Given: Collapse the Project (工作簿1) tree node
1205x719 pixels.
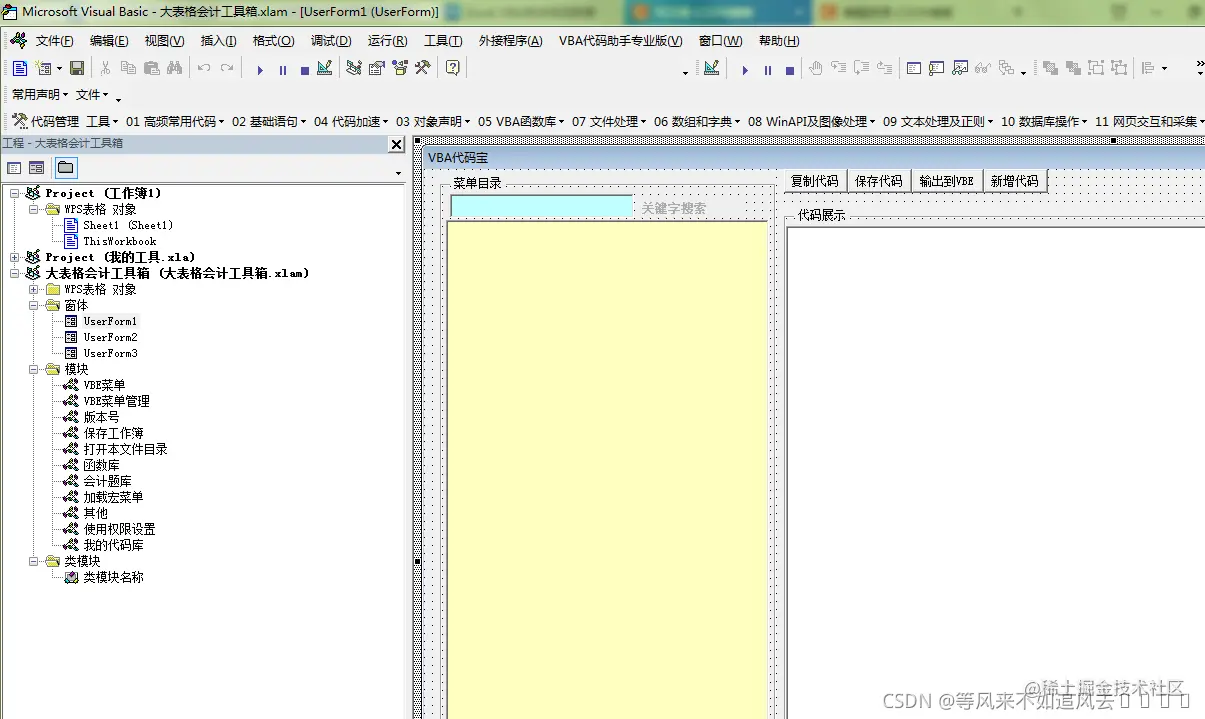Looking at the screenshot, I should click(15, 193).
